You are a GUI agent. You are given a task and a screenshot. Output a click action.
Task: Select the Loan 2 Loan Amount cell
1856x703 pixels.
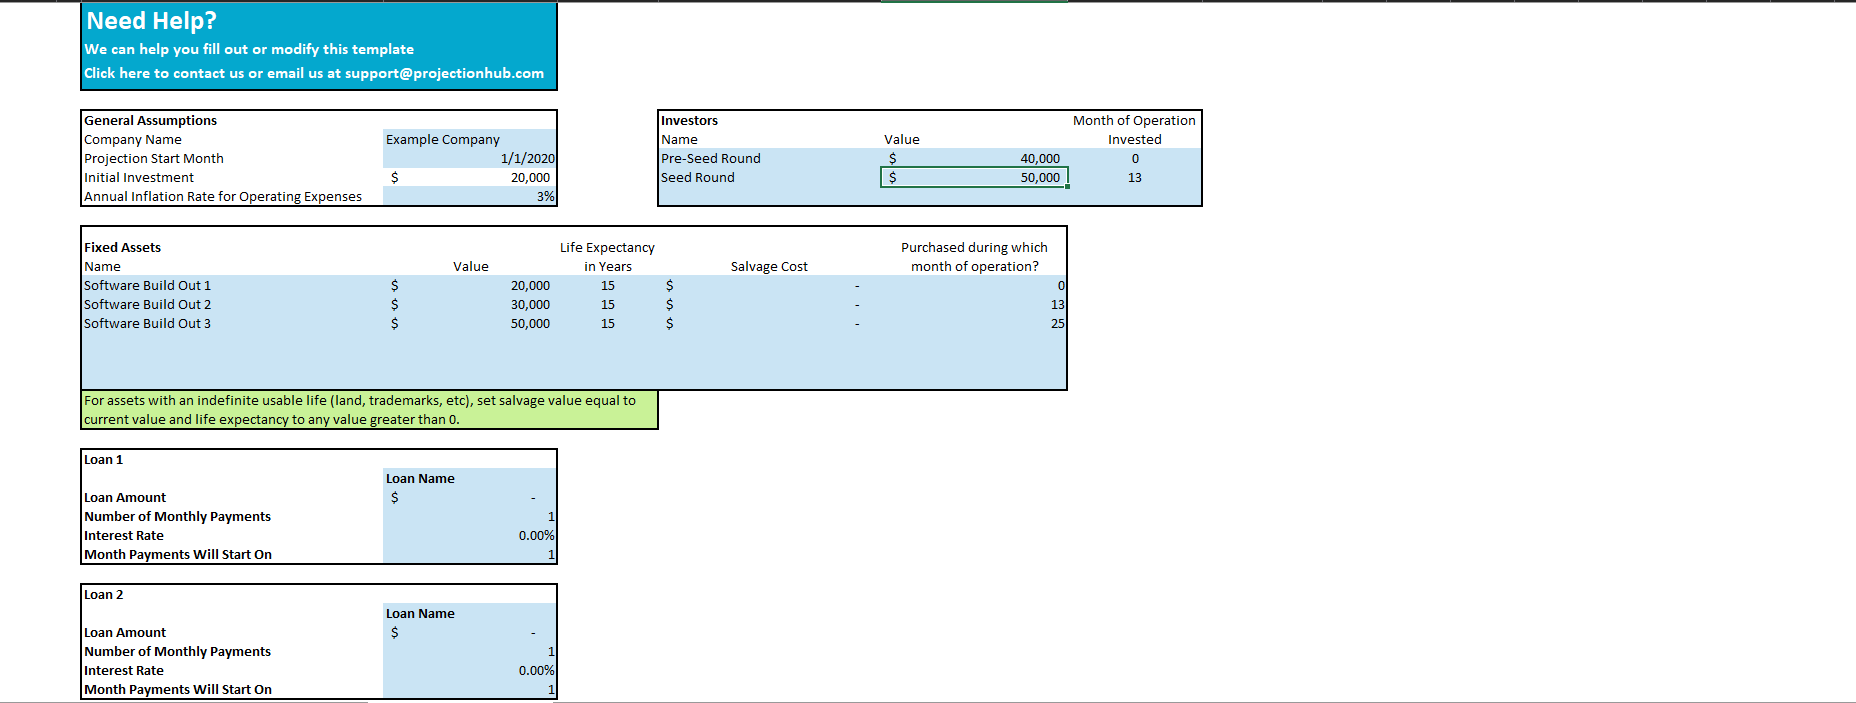pyautogui.click(x=470, y=632)
